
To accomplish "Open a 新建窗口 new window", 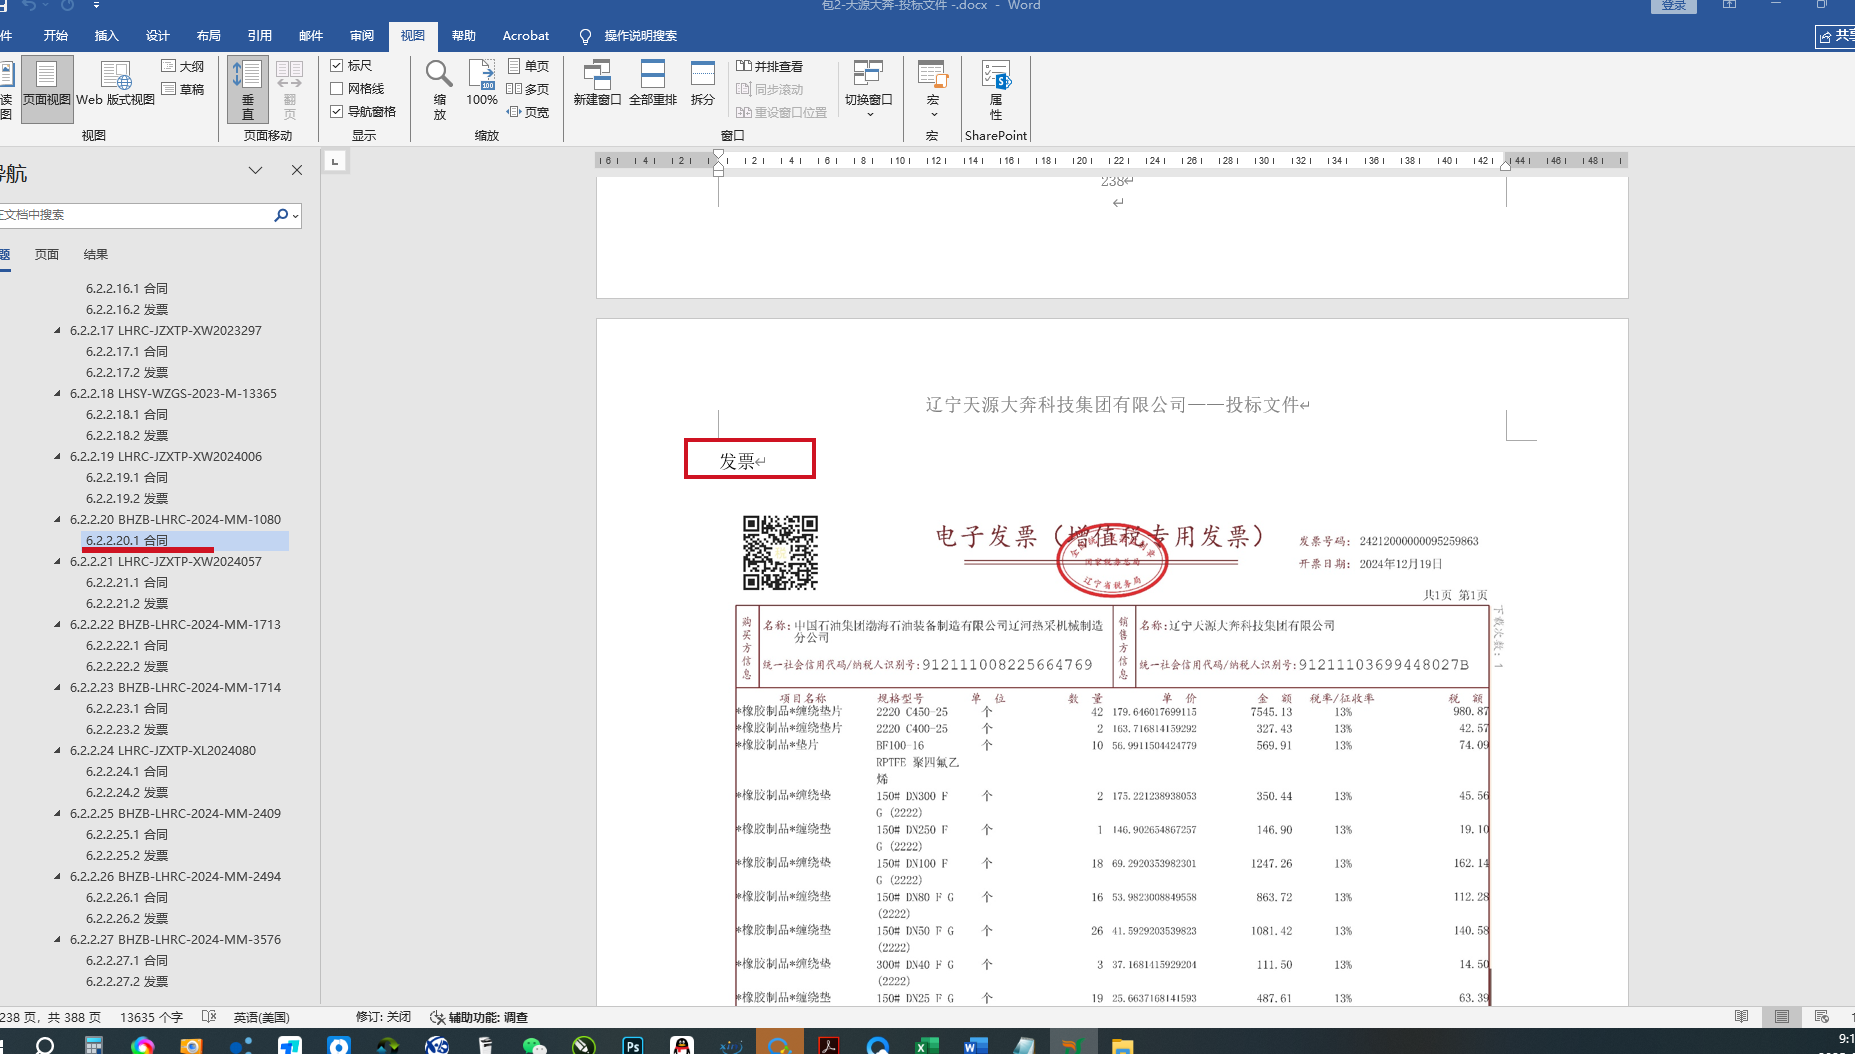I will click(597, 82).
